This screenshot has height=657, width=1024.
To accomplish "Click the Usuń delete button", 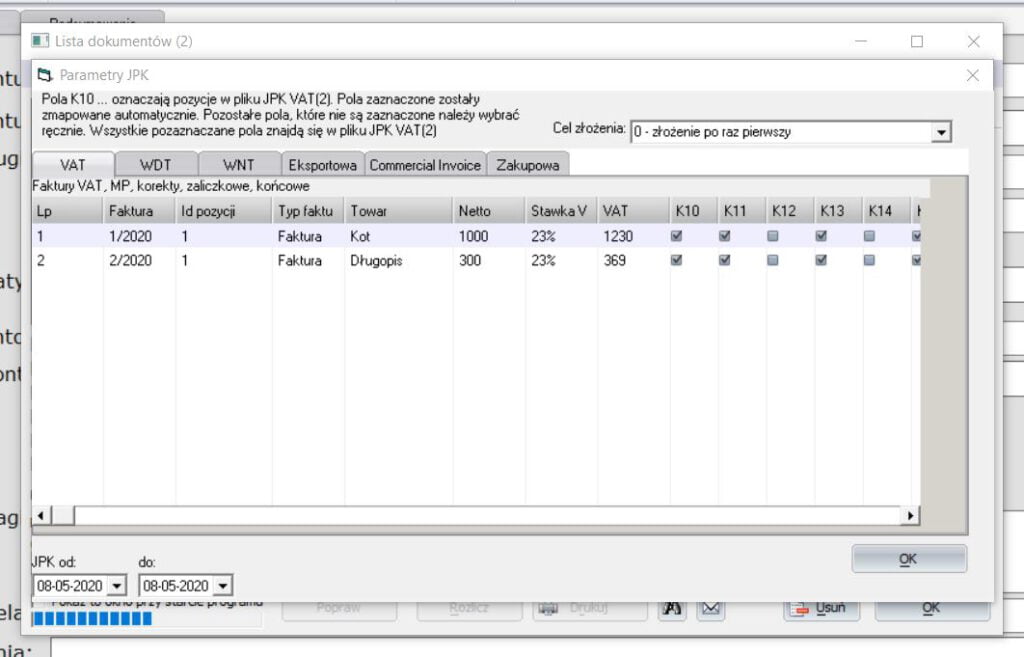I will 819,607.
